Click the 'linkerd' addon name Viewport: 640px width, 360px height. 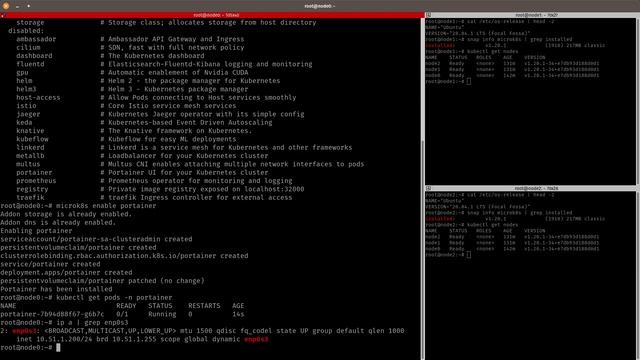[30, 147]
